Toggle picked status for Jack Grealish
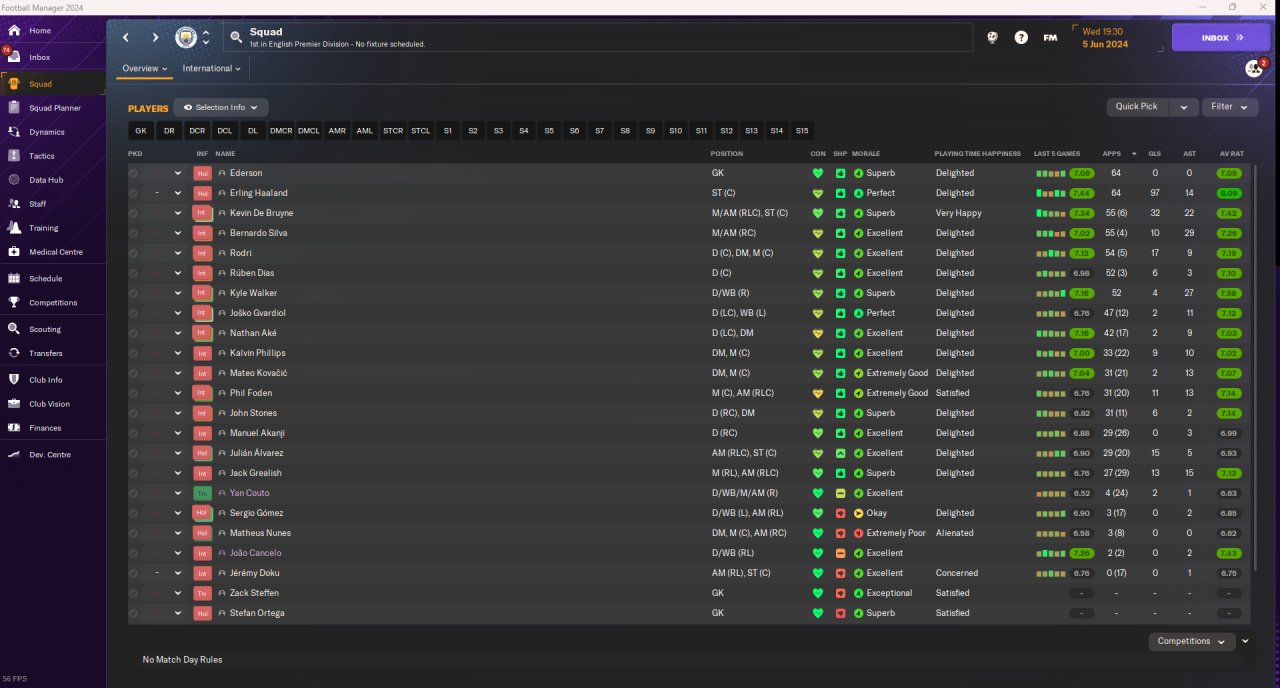Image resolution: width=1280 pixels, height=688 pixels. pos(133,473)
